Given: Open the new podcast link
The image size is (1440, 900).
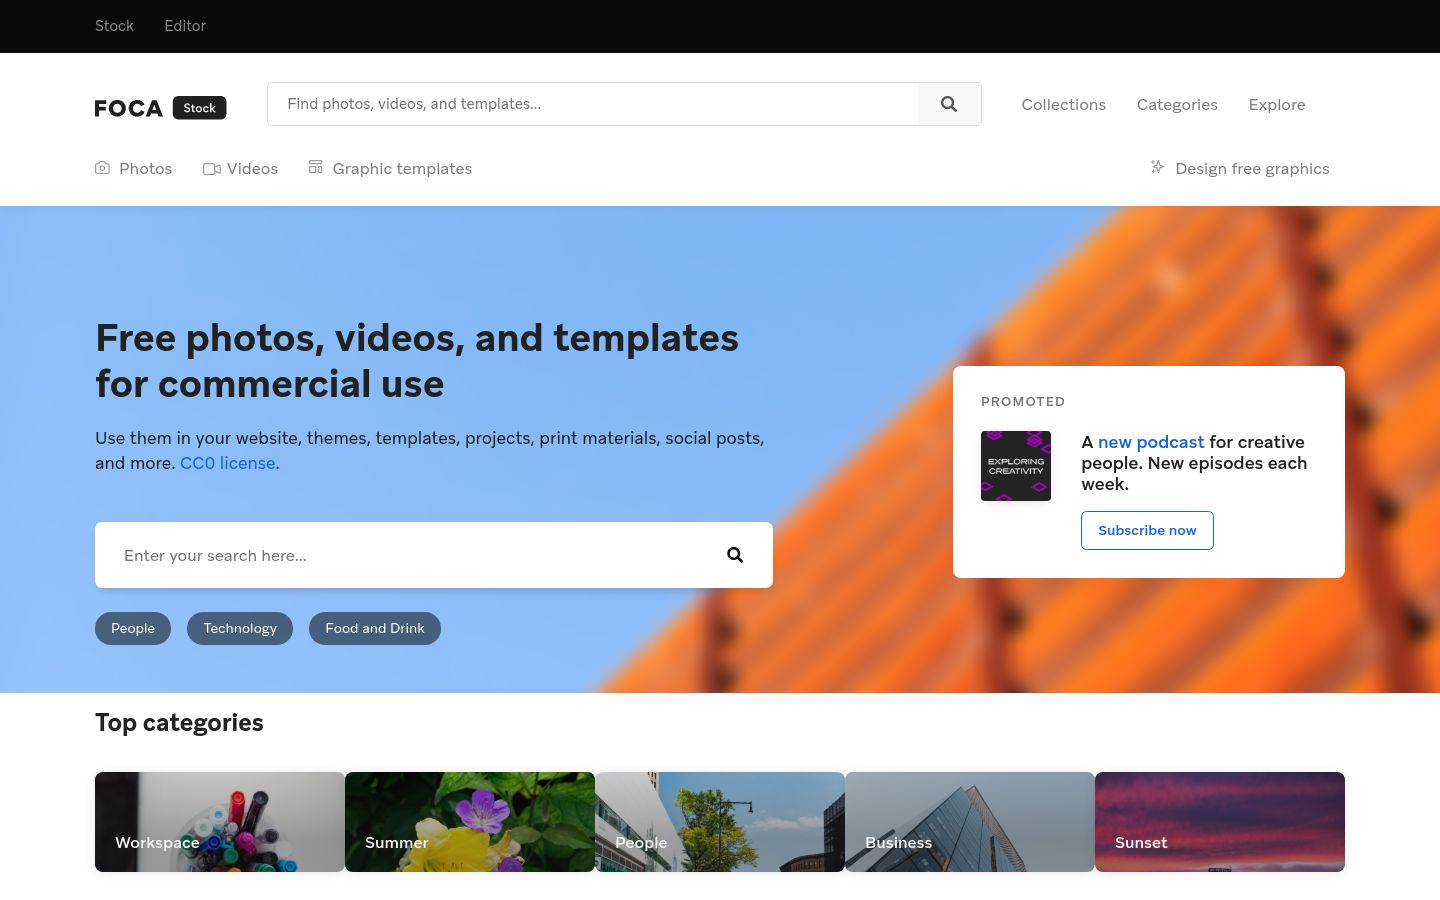Looking at the screenshot, I should click(x=1150, y=442).
